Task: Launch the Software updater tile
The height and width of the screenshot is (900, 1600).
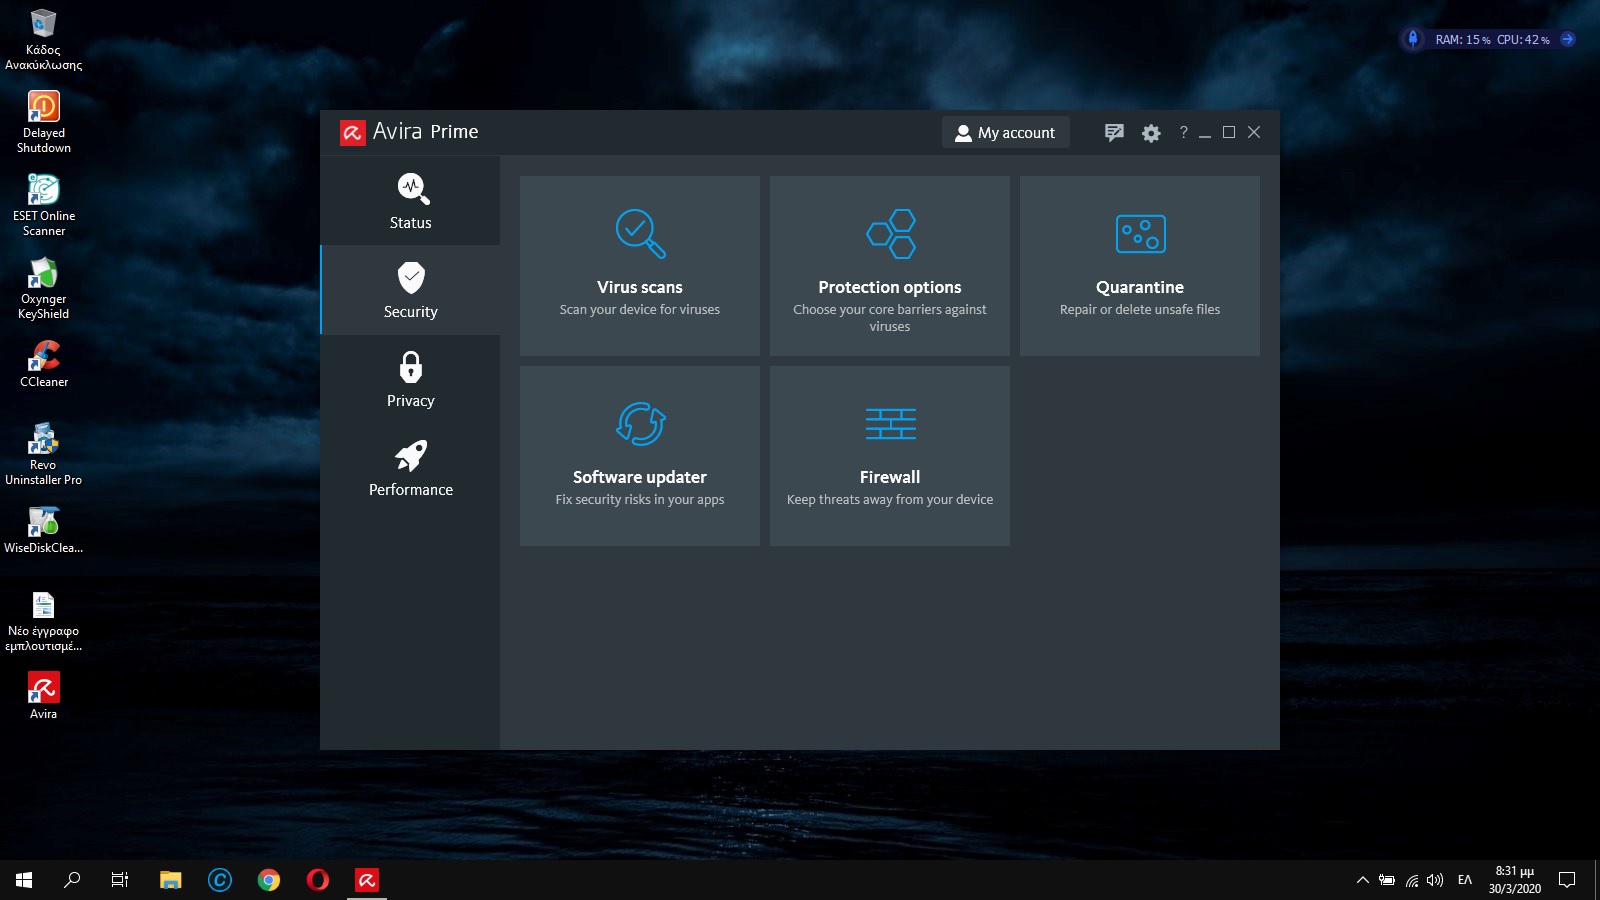Action: pyautogui.click(x=640, y=456)
